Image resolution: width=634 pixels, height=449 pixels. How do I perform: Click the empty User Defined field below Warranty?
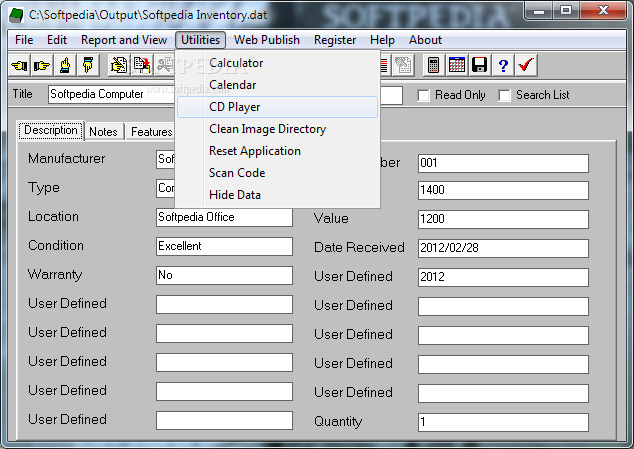(224, 304)
